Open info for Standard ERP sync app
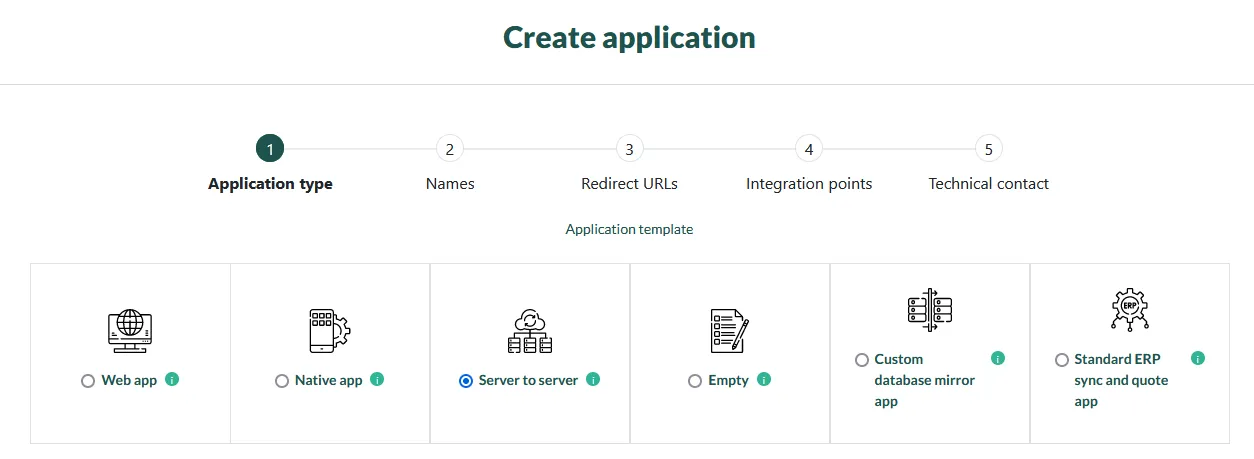 click(1198, 358)
